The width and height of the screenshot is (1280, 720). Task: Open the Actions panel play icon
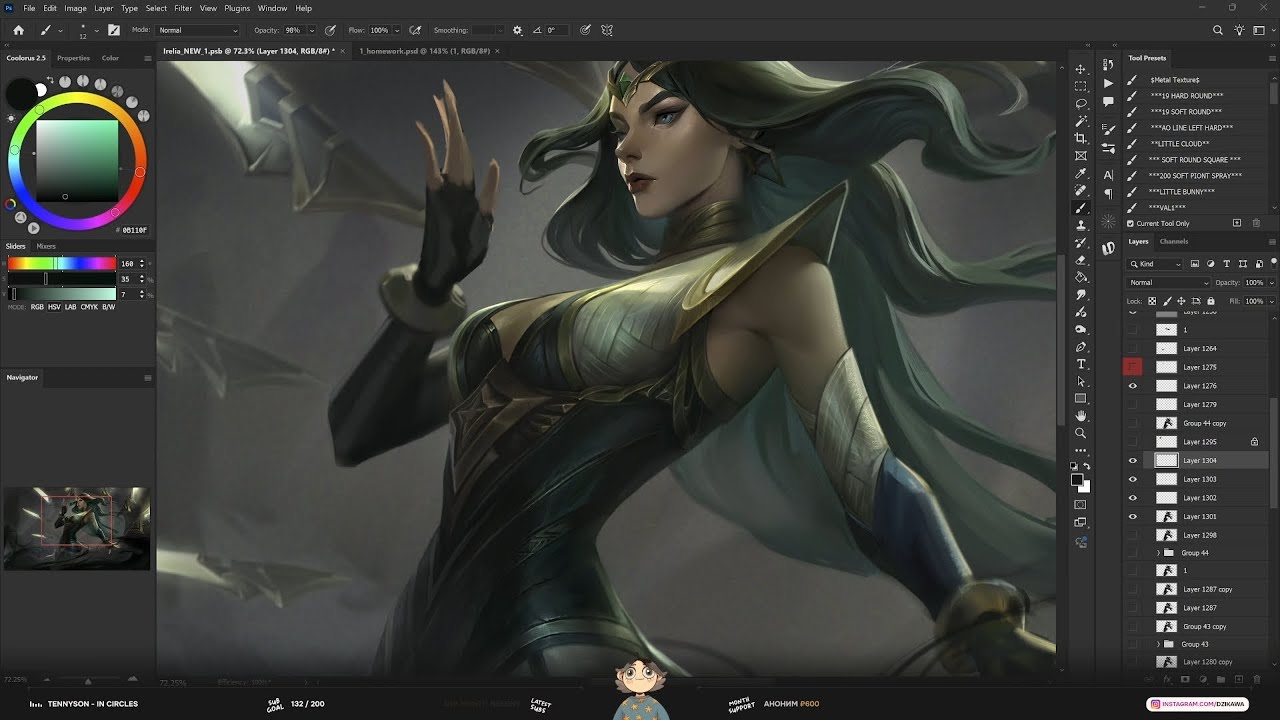1108,83
